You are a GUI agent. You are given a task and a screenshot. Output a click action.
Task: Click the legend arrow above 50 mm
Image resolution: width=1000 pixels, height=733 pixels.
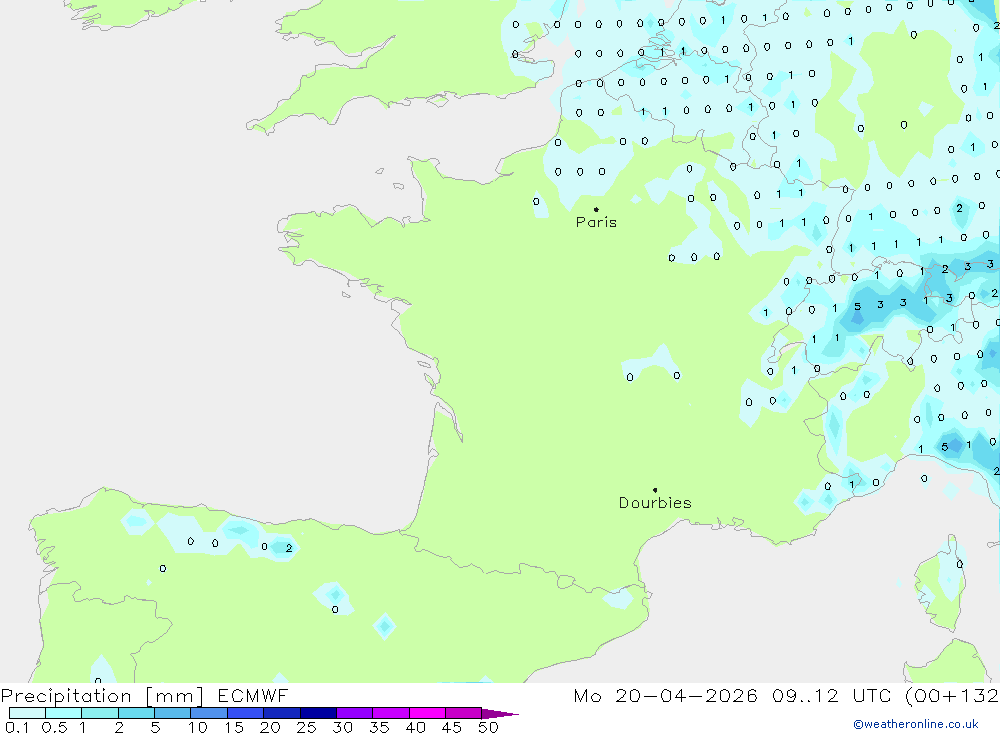(500, 714)
